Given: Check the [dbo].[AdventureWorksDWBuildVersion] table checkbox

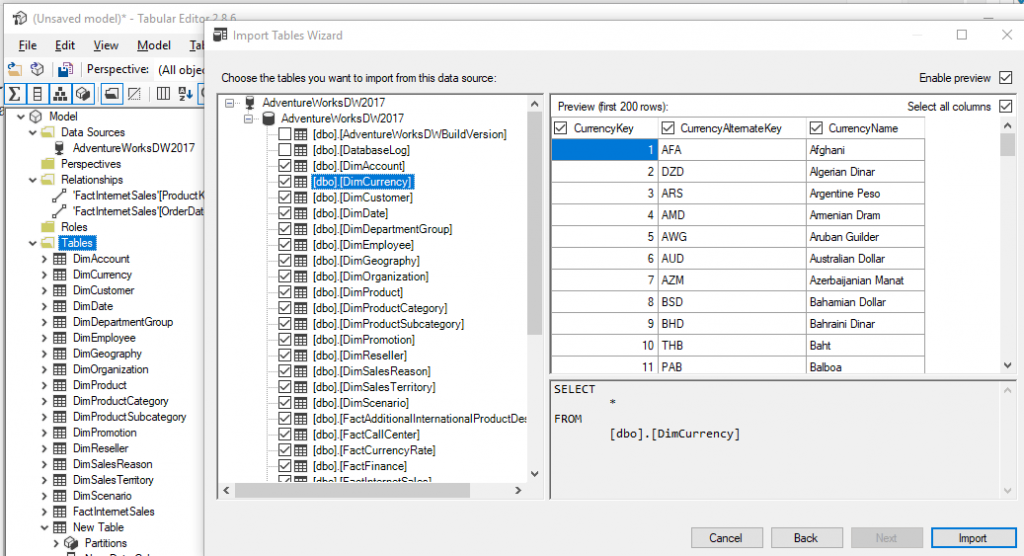Looking at the screenshot, I should pos(285,134).
